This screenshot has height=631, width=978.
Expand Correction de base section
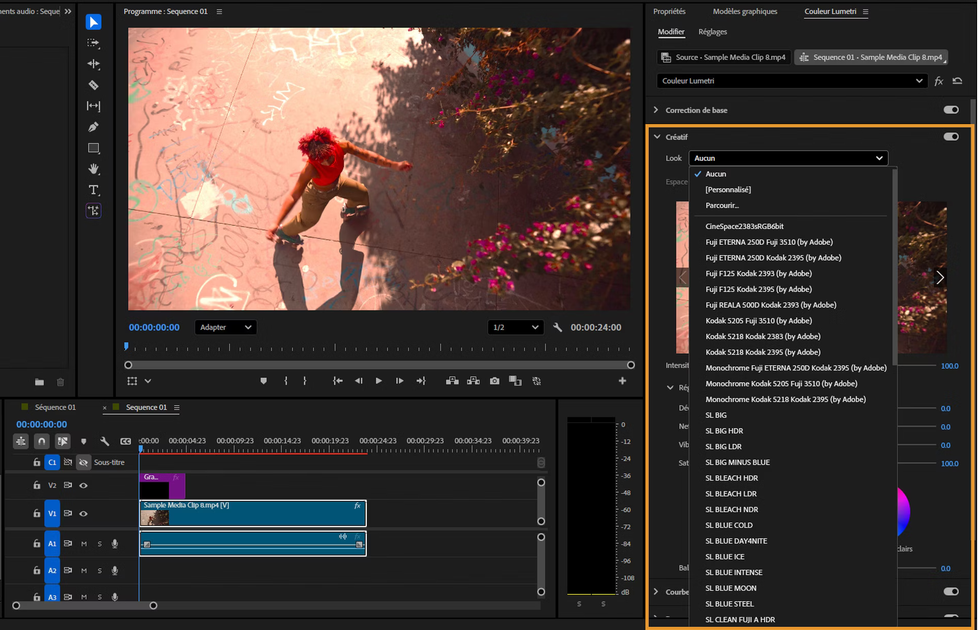click(656, 110)
